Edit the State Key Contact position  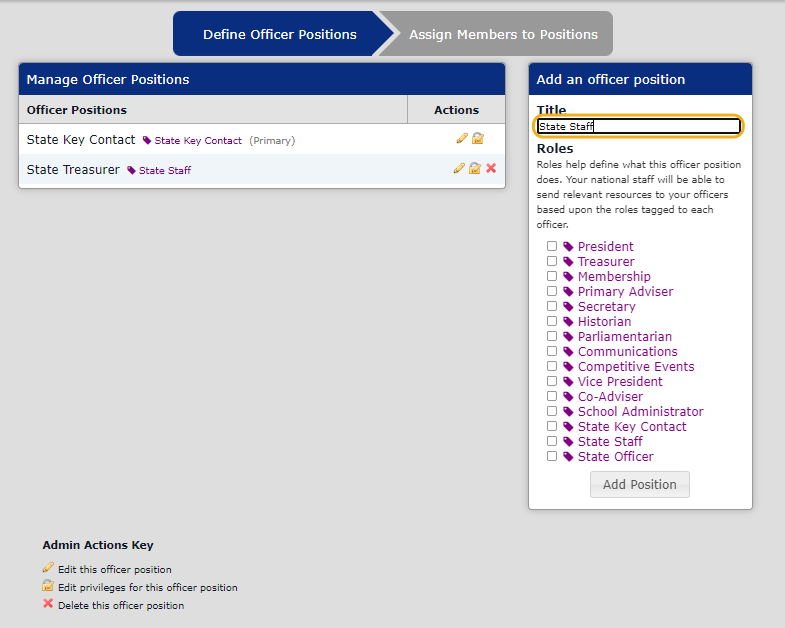462,138
